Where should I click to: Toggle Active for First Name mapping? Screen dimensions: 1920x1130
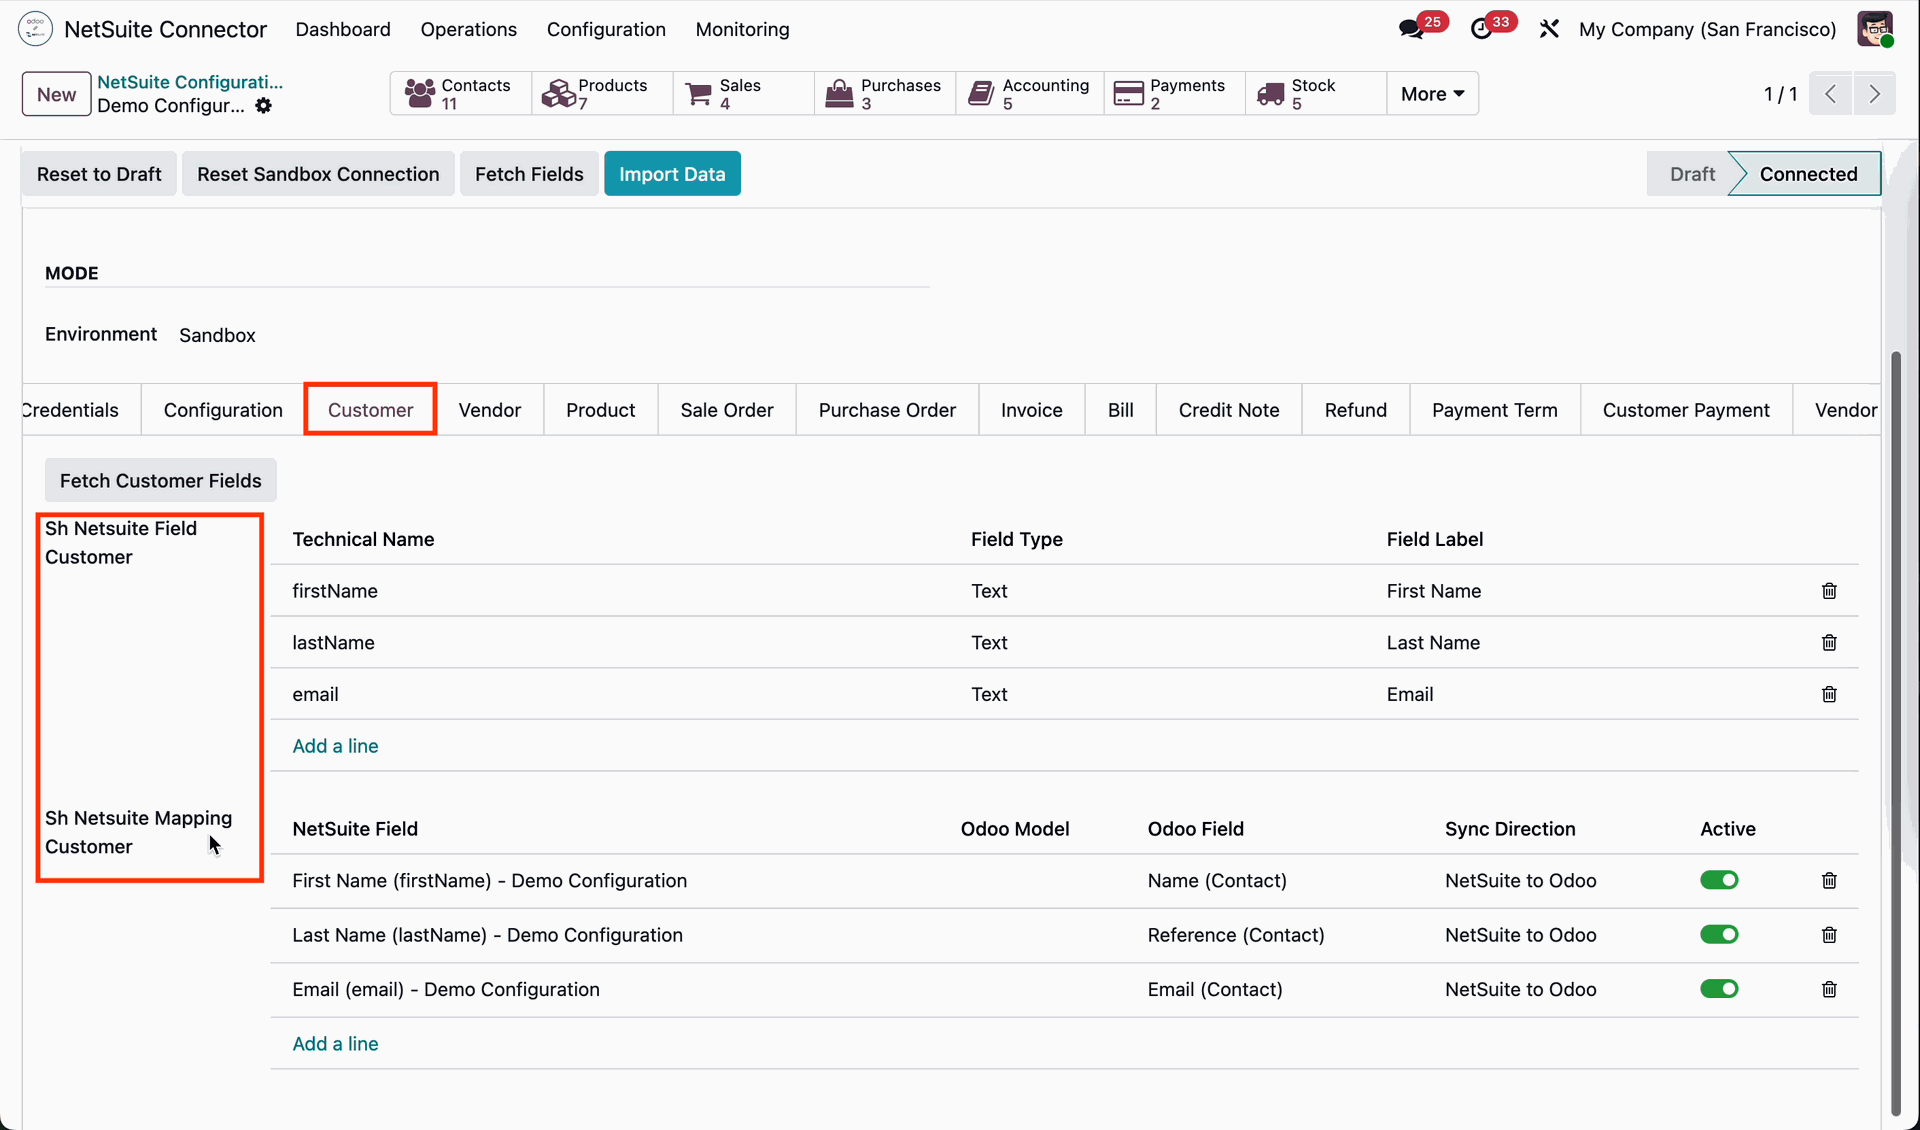click(1719, 880)
